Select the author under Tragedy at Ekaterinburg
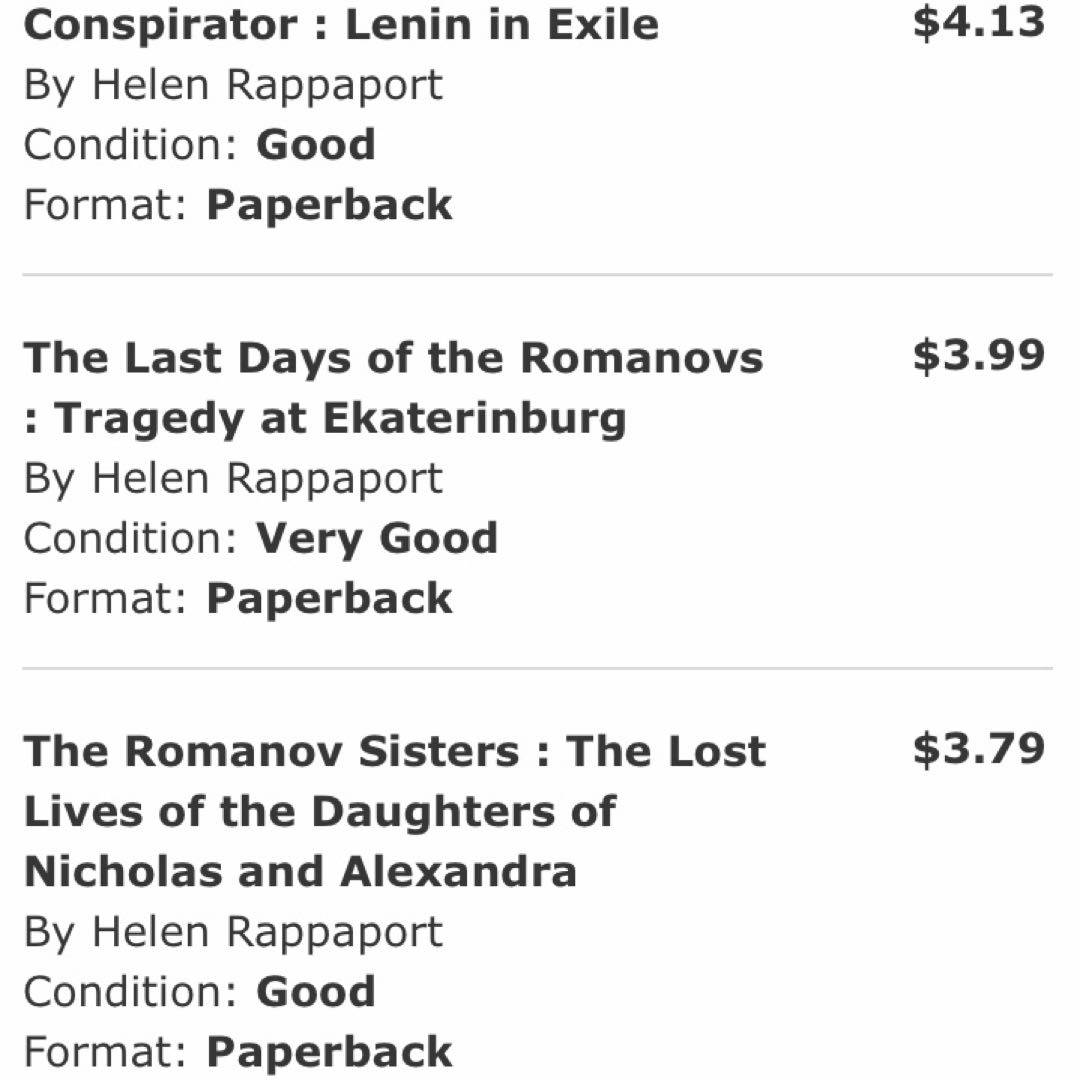Screen dimensions: 1080x1080 pos(233,478)
